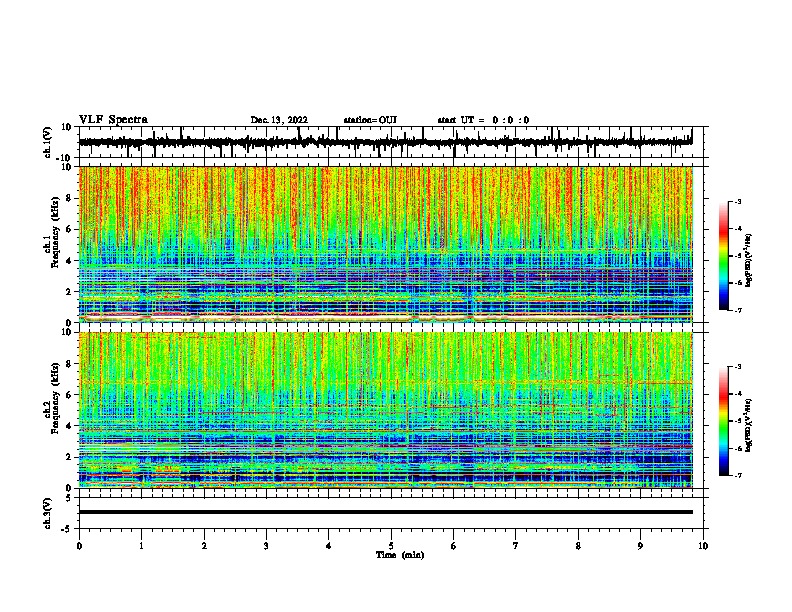
Task: Click the "-7" tick on ch.1 colorbar
Action: tap(737, 310)
